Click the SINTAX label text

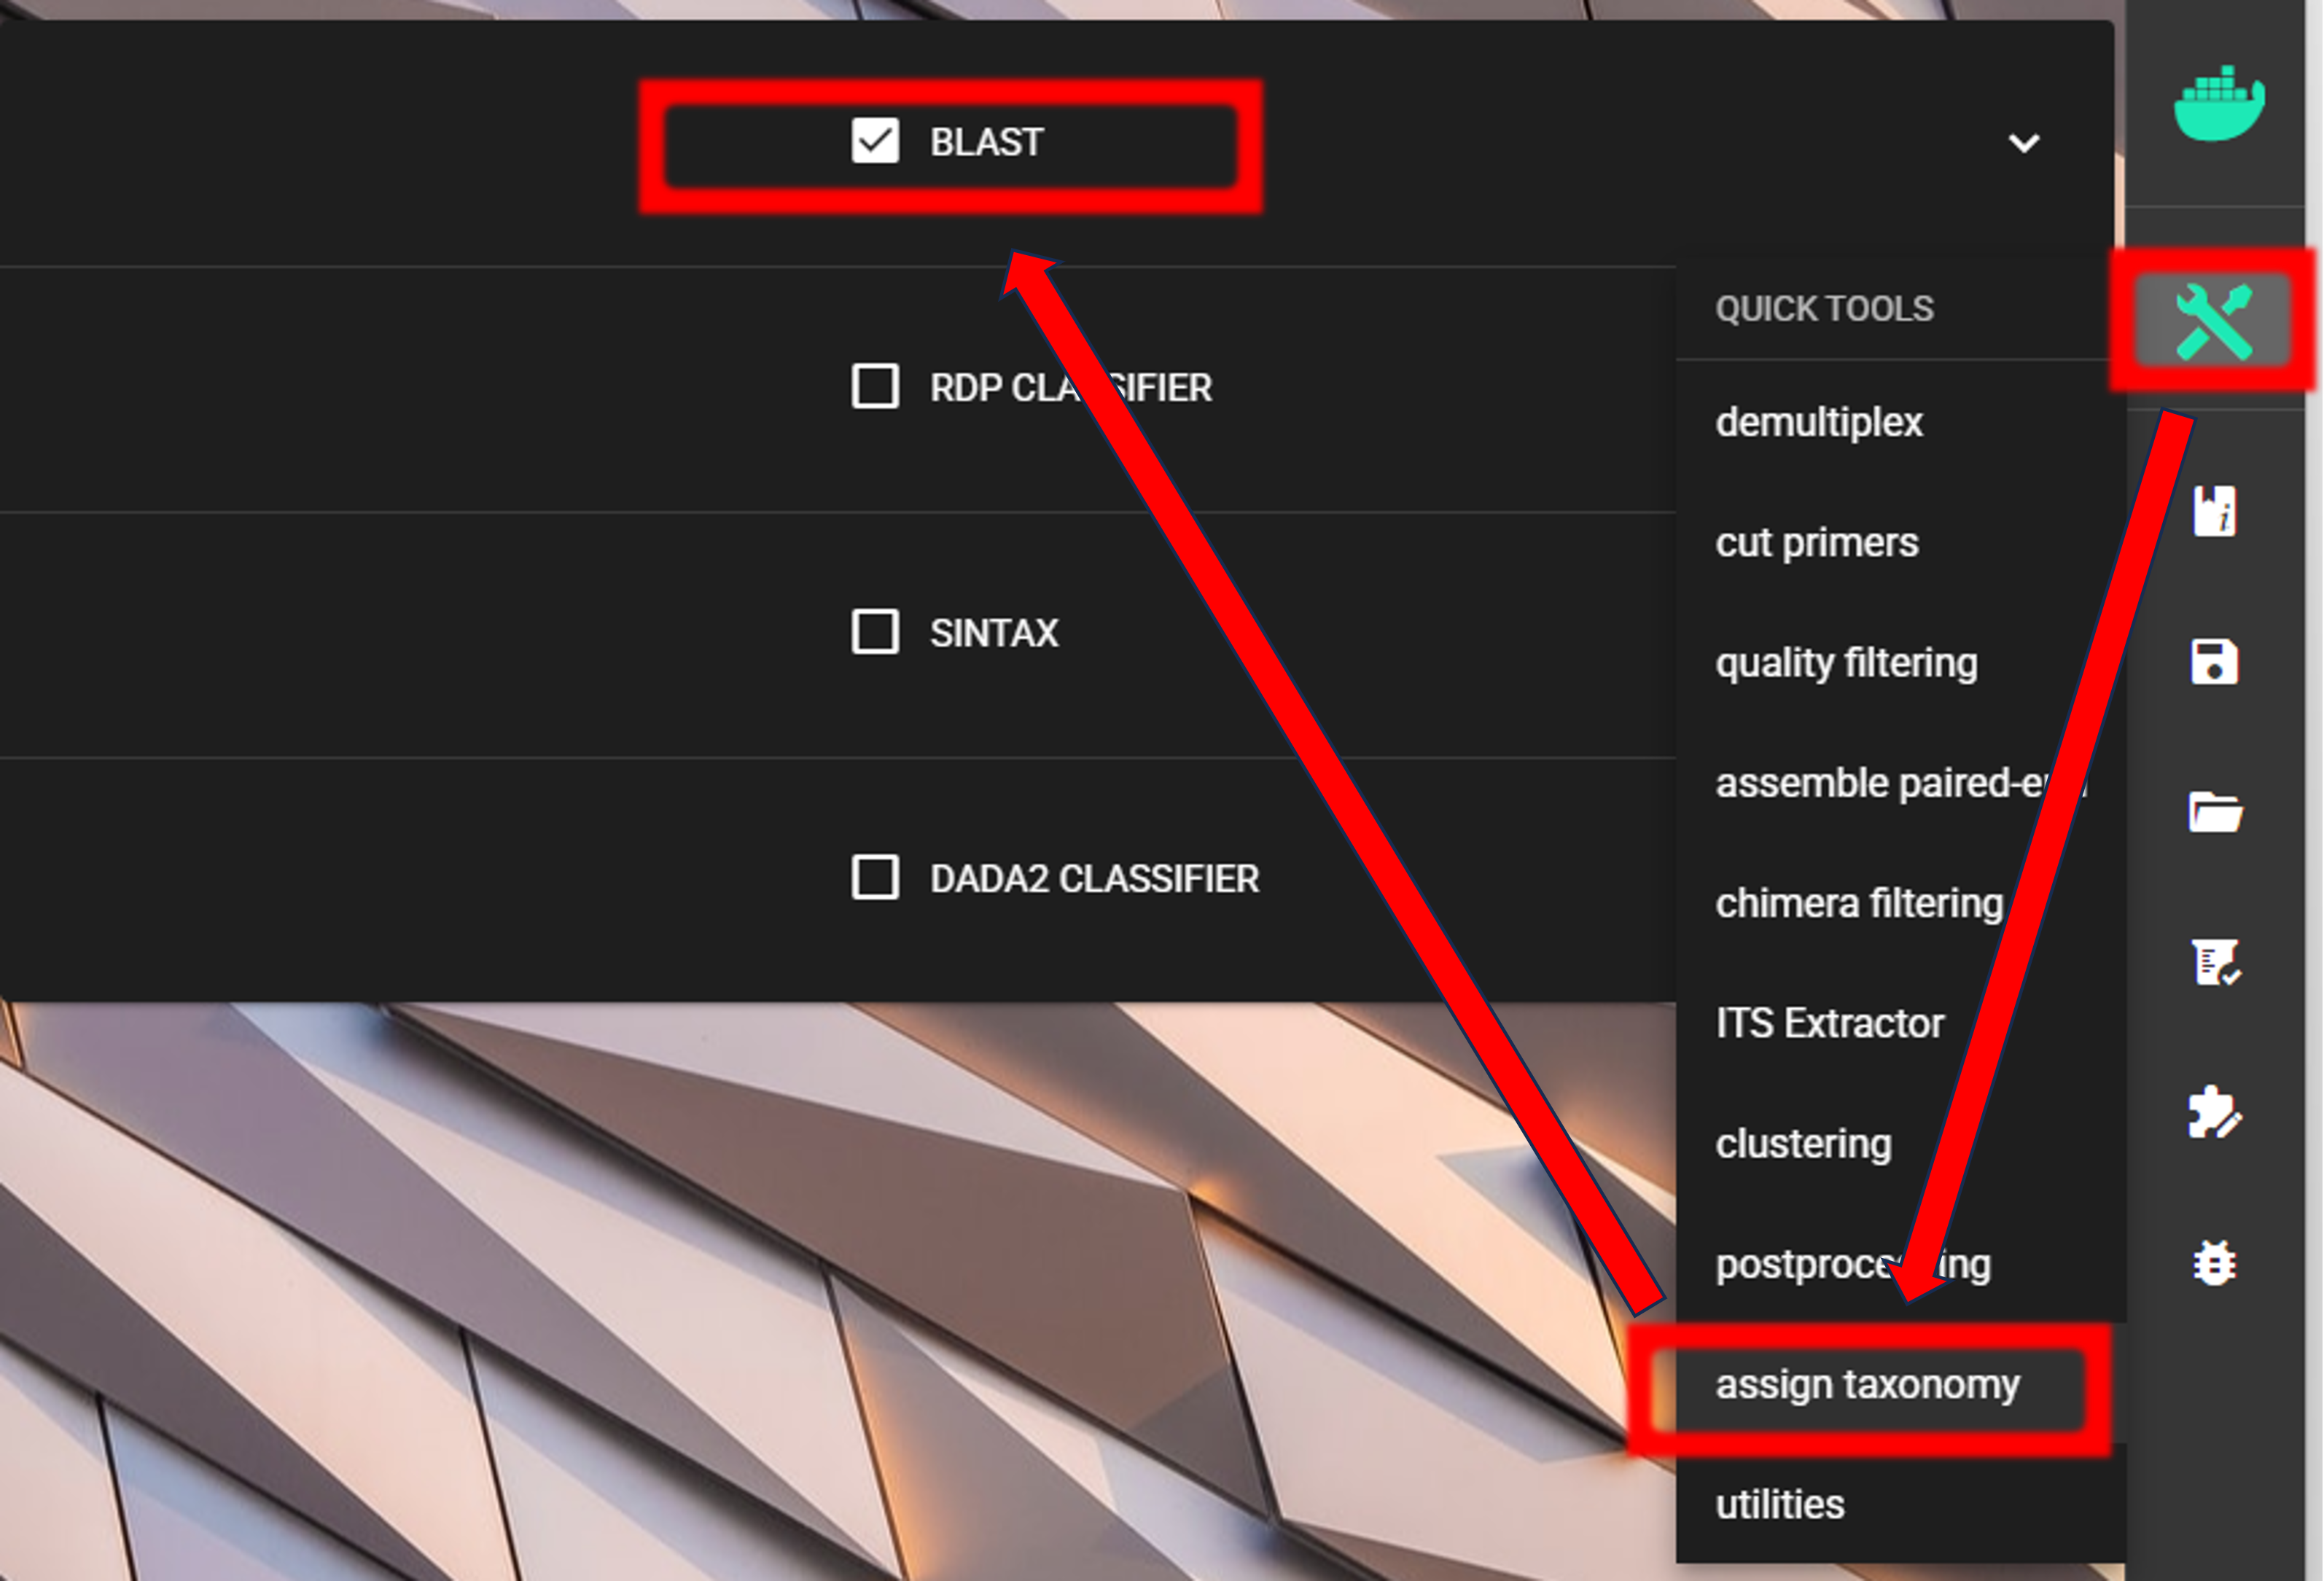[x=994, y=633]
